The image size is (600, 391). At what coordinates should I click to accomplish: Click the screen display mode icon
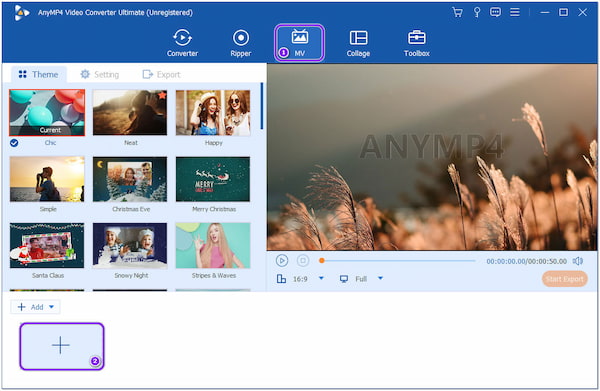coord(344,279)
